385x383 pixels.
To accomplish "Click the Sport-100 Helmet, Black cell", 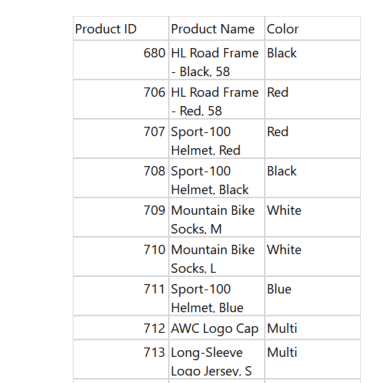I will tap(217, 178).
